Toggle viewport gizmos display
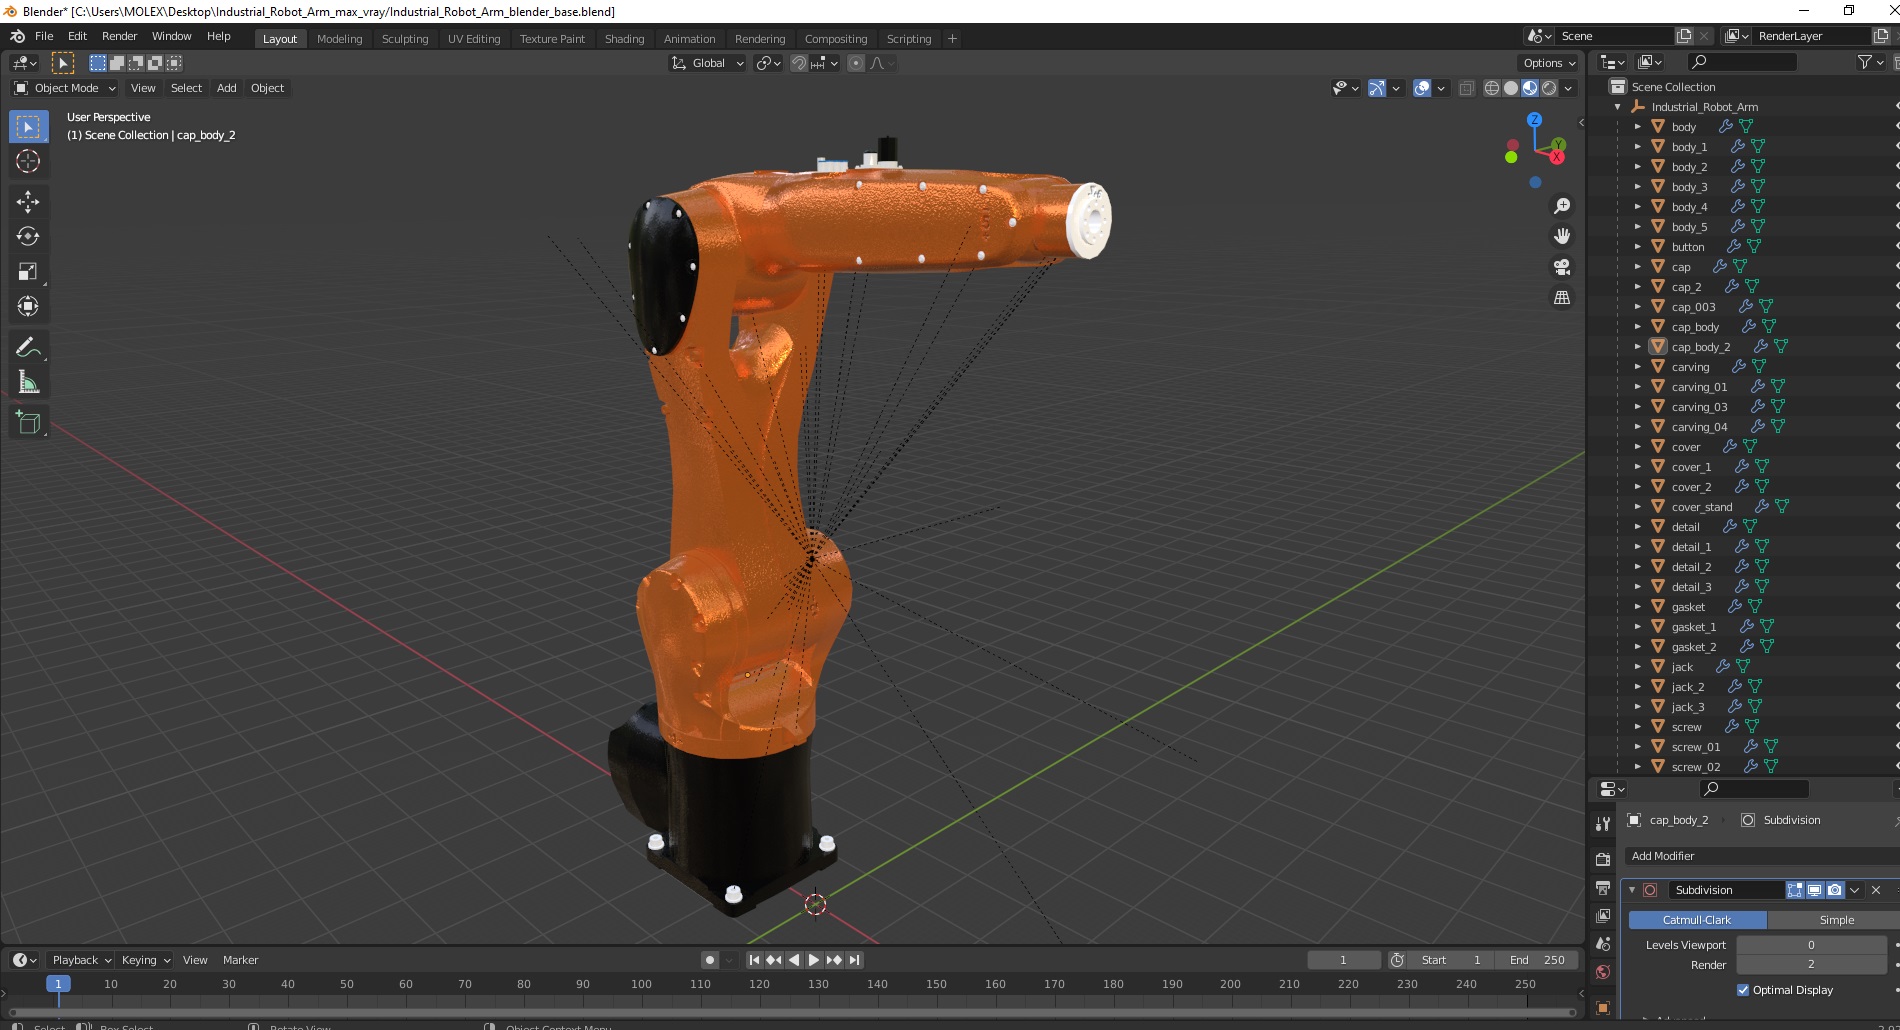This screenshot has width=1900, height=1030. point(1377,88)
